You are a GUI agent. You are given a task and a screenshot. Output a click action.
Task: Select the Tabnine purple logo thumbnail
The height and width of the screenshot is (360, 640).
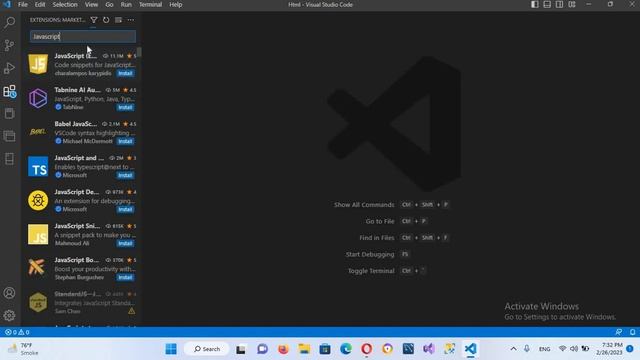point(38,98)
